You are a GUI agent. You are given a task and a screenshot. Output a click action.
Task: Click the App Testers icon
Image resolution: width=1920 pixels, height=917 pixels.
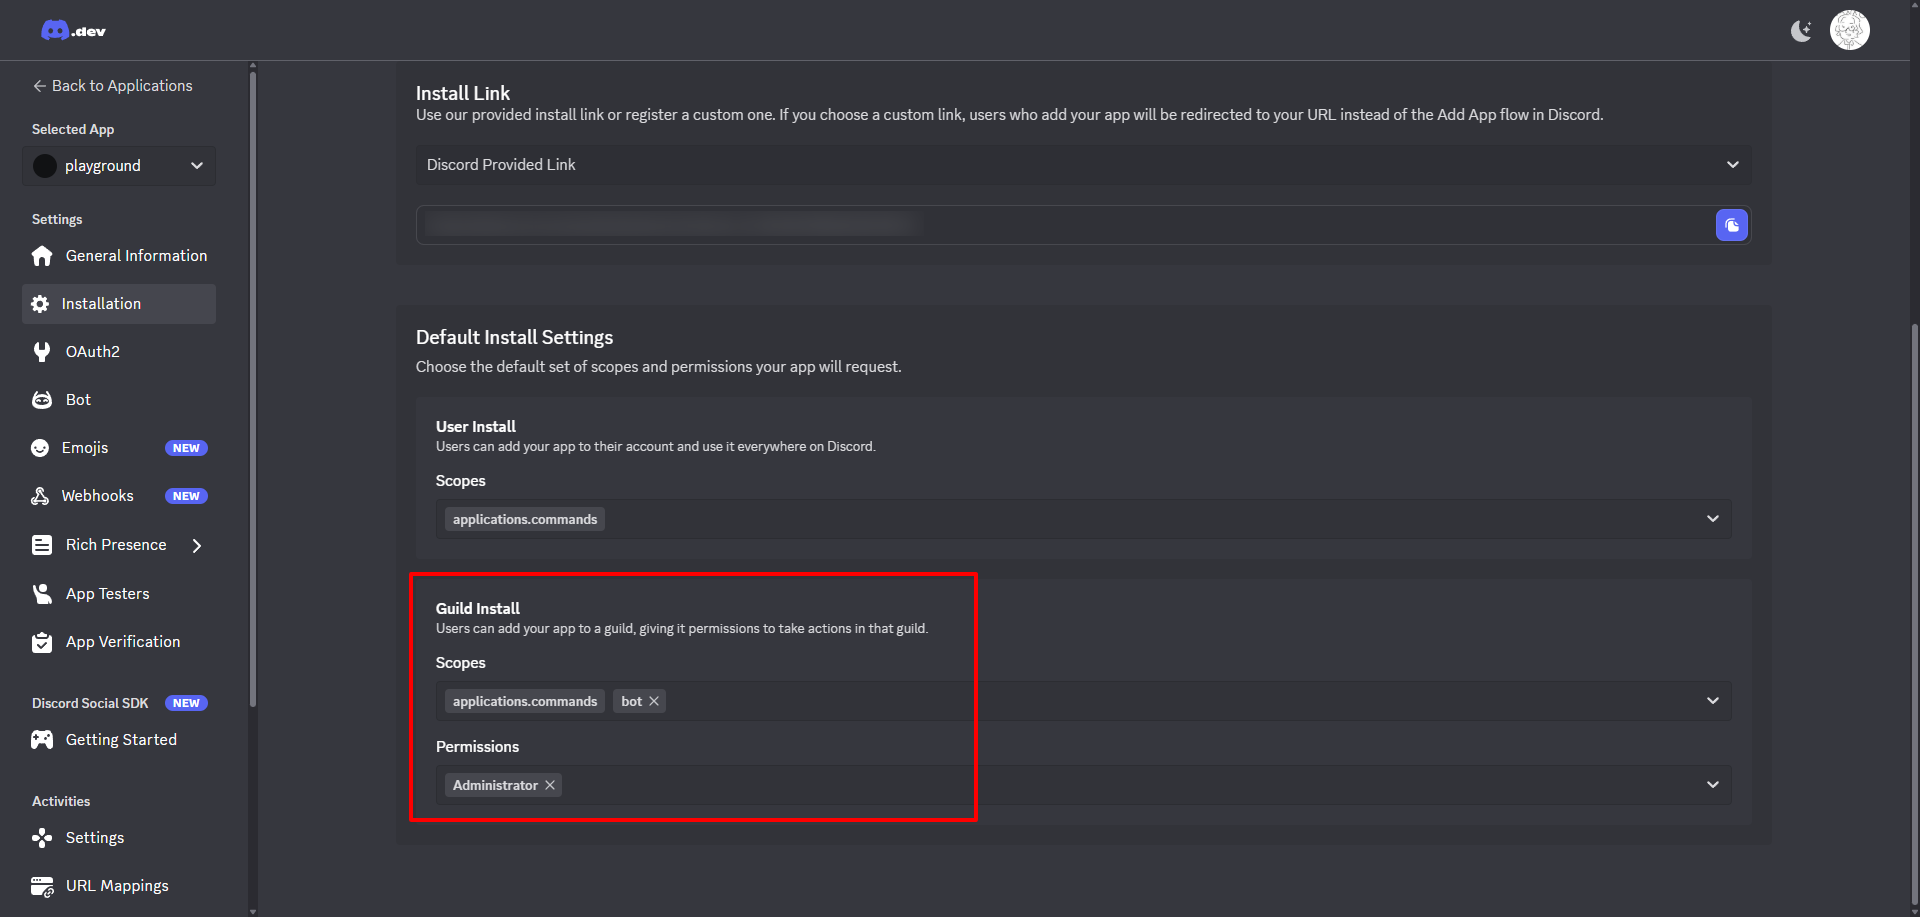[42, 594]
